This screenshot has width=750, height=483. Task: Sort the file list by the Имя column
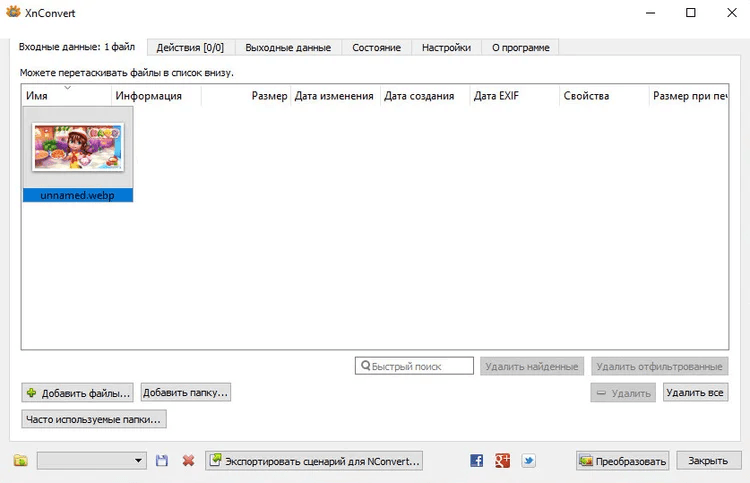65,96
